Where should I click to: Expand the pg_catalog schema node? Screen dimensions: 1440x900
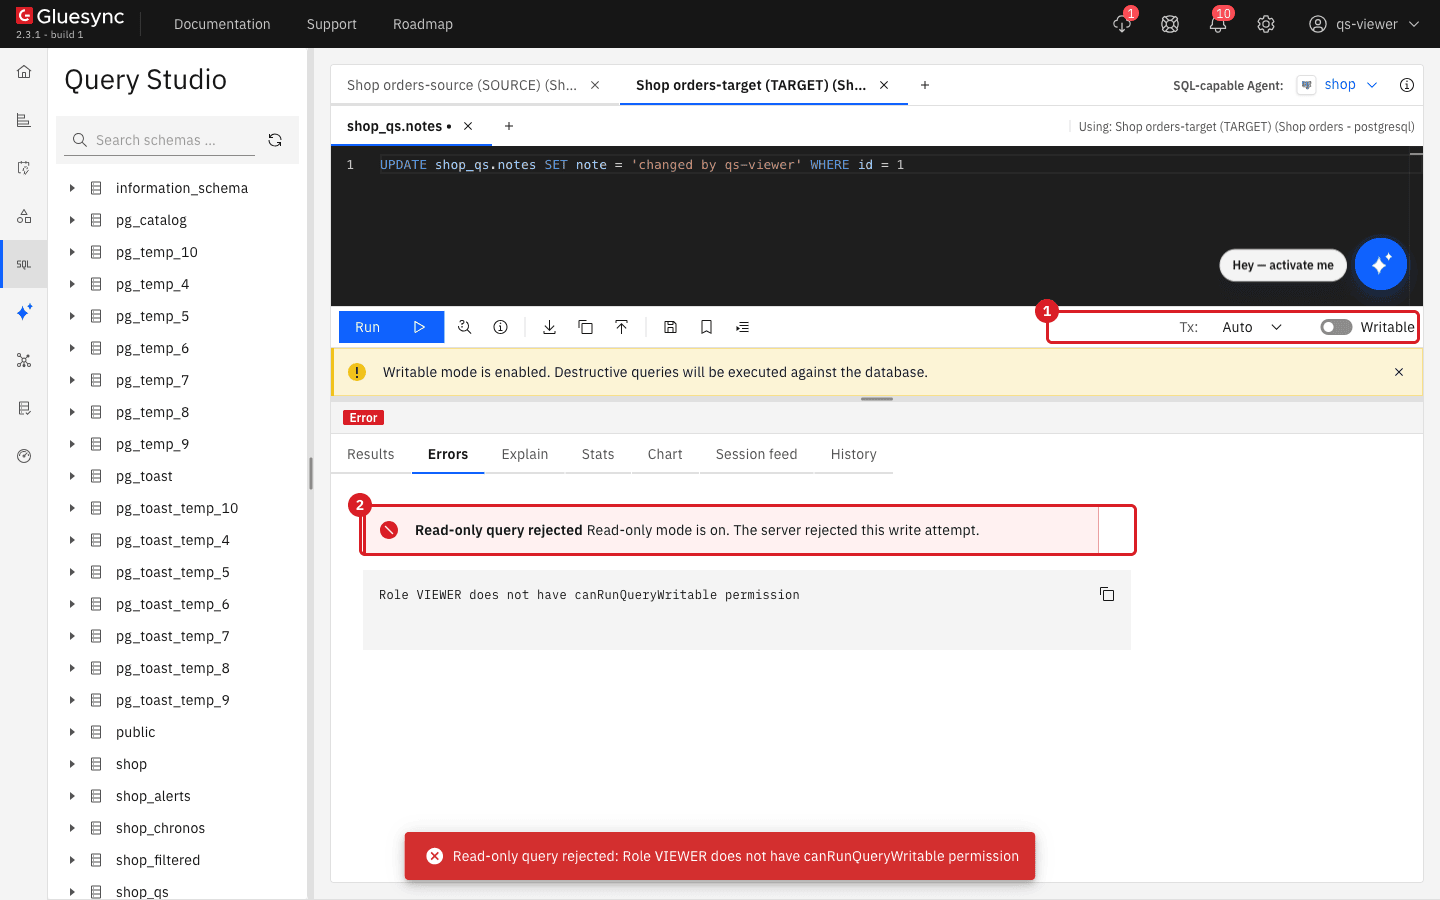click(x=72, y=220)
